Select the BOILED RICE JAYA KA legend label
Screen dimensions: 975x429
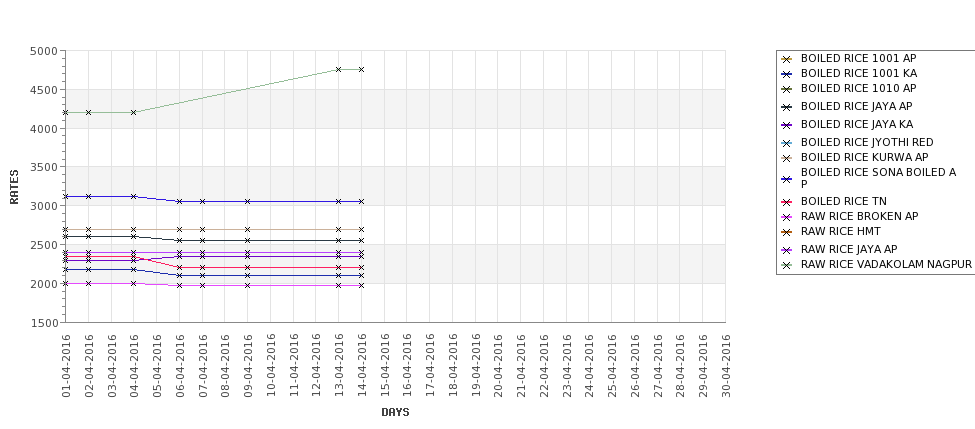(857, 124)
